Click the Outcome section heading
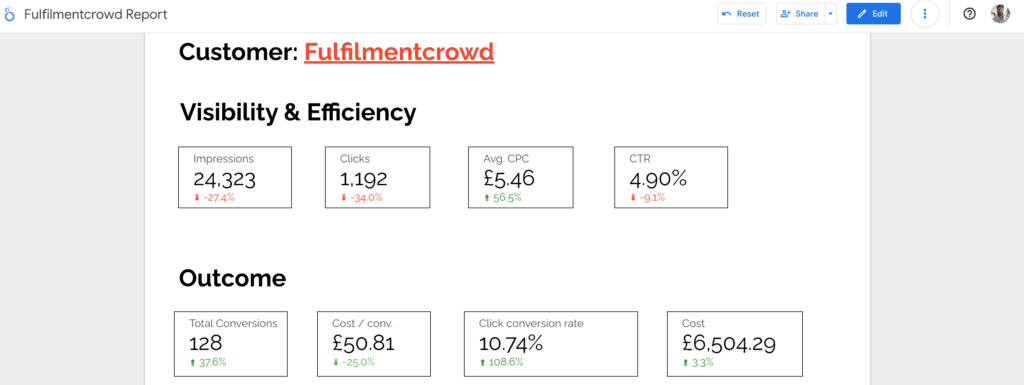This screenshot has width=1024, height=385. pyautogui.click(x=232, y=279)
